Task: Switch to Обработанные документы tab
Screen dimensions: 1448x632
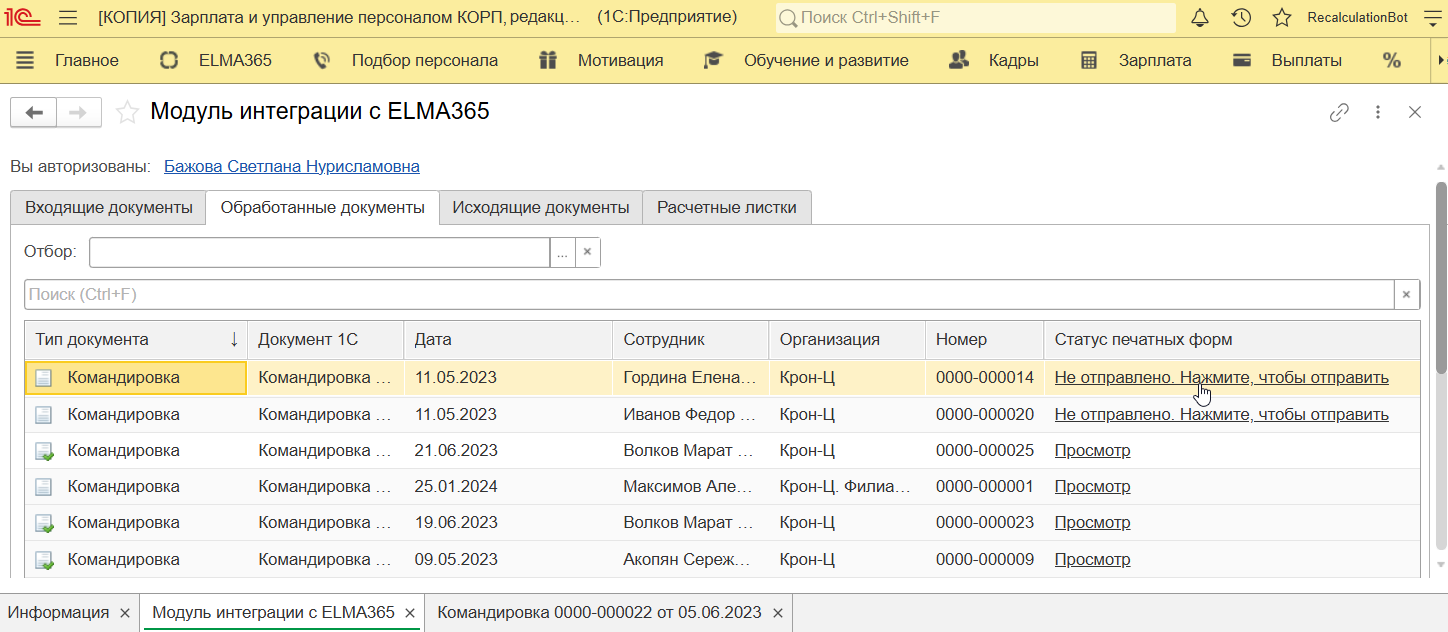Action: [x=322, y=207]
